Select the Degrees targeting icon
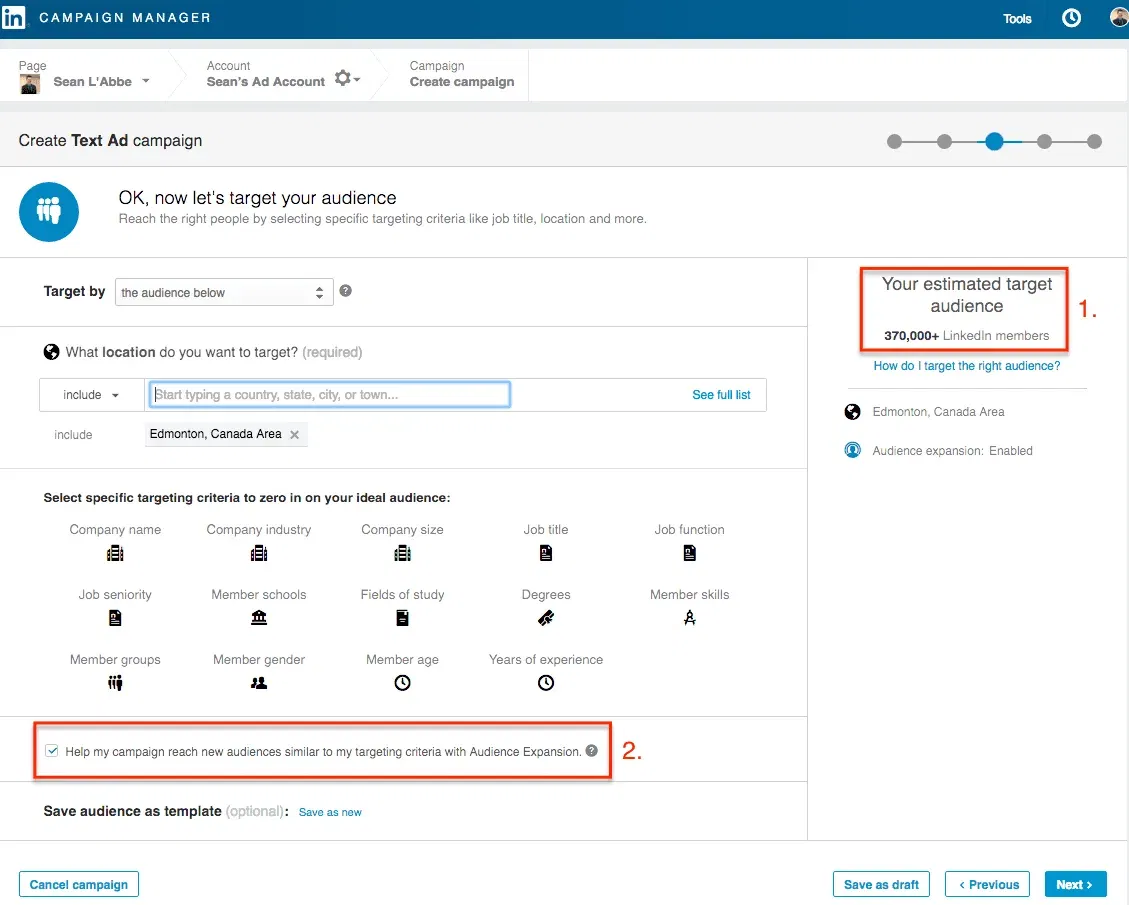The height and width of the screenshot is (905, 1129). click(545, 617)
